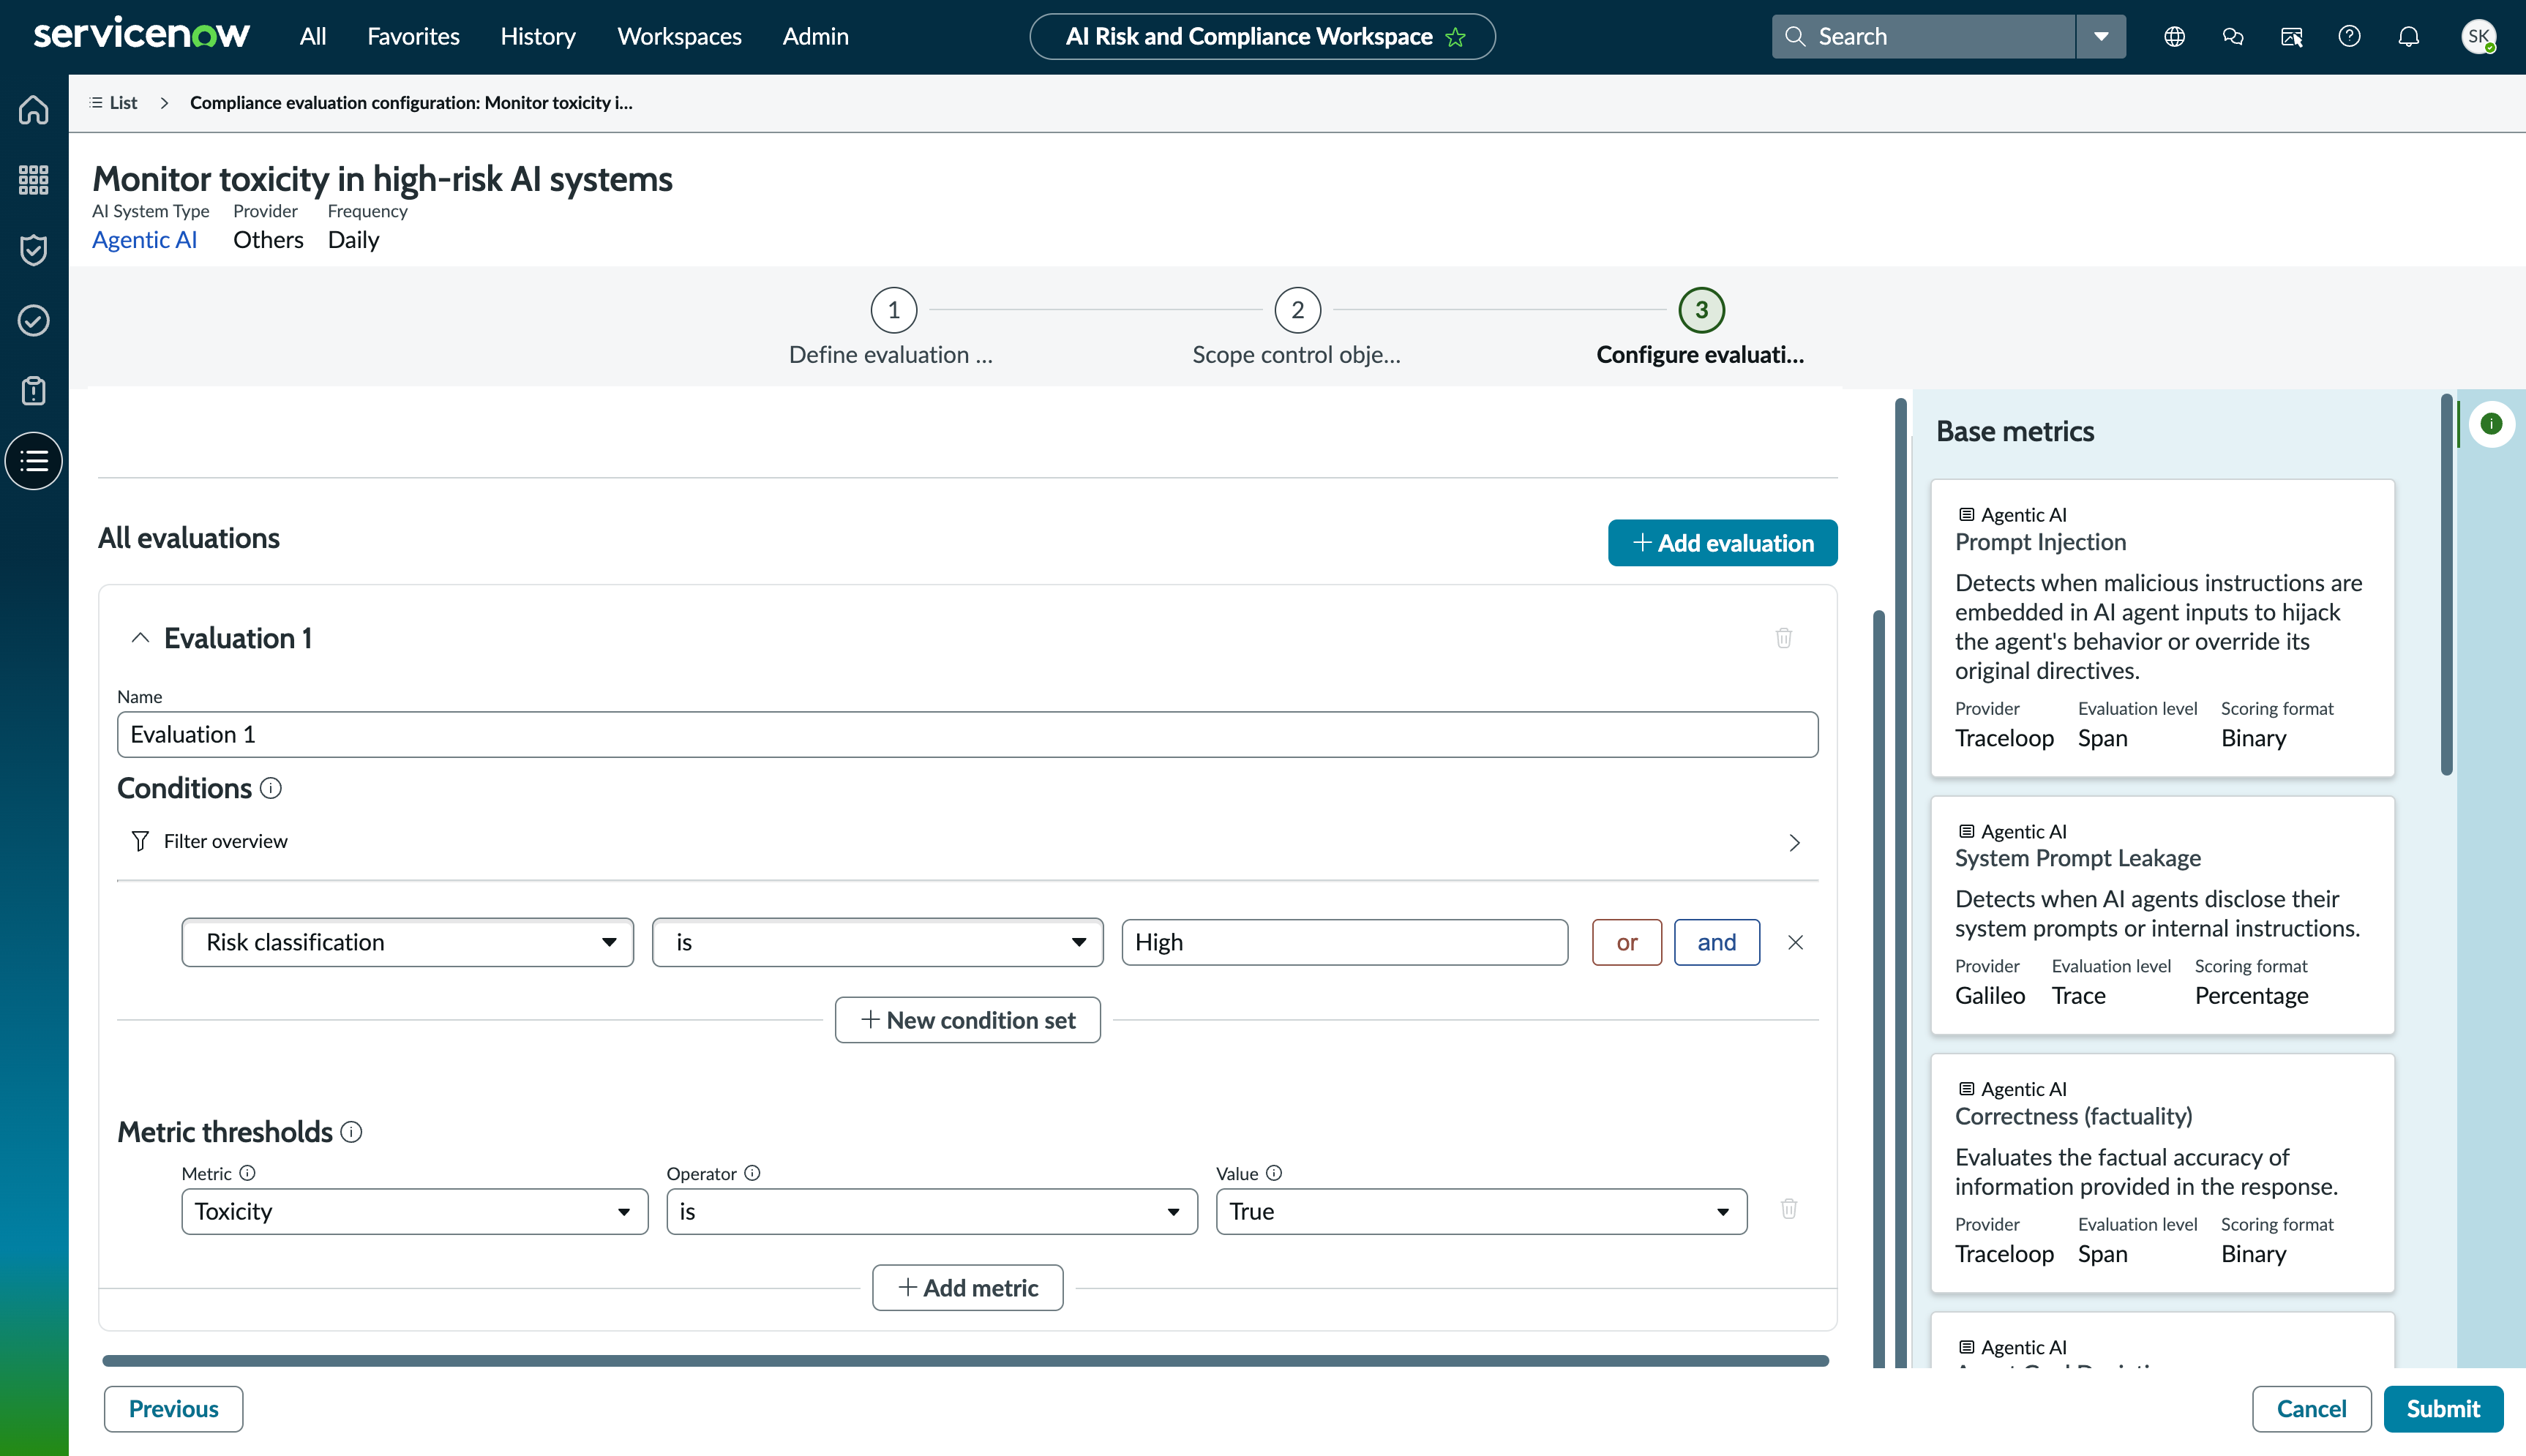Open the condition operator 'is' dropdown
Screen dimensions: 2526x1456
(x=878, y=942)
